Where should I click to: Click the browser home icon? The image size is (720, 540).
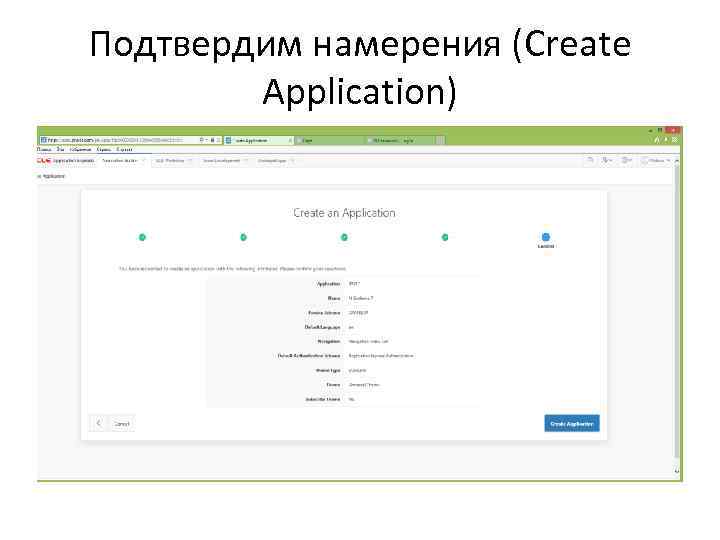tap(657, 140)
